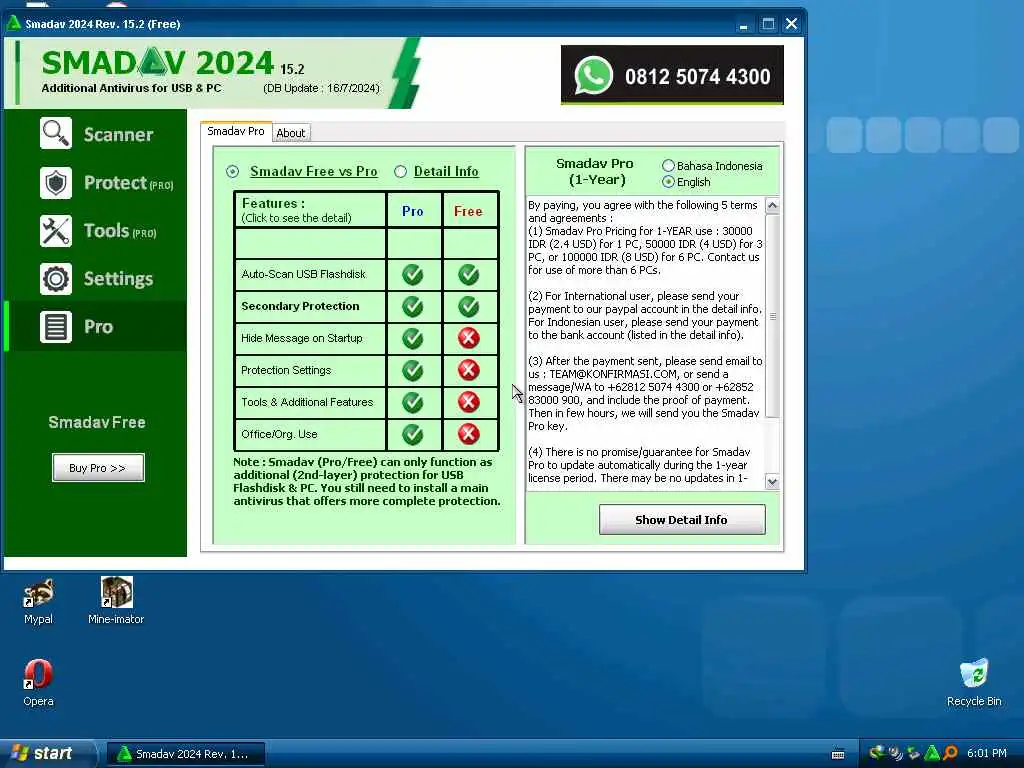
Task: Click the Pro column header
Action: coord(413,211)
